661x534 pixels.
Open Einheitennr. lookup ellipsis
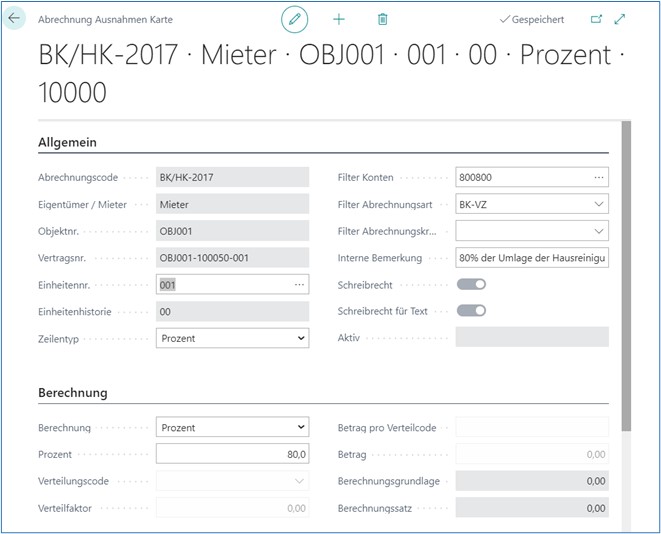pyautogui.click(x=299, y=285)
